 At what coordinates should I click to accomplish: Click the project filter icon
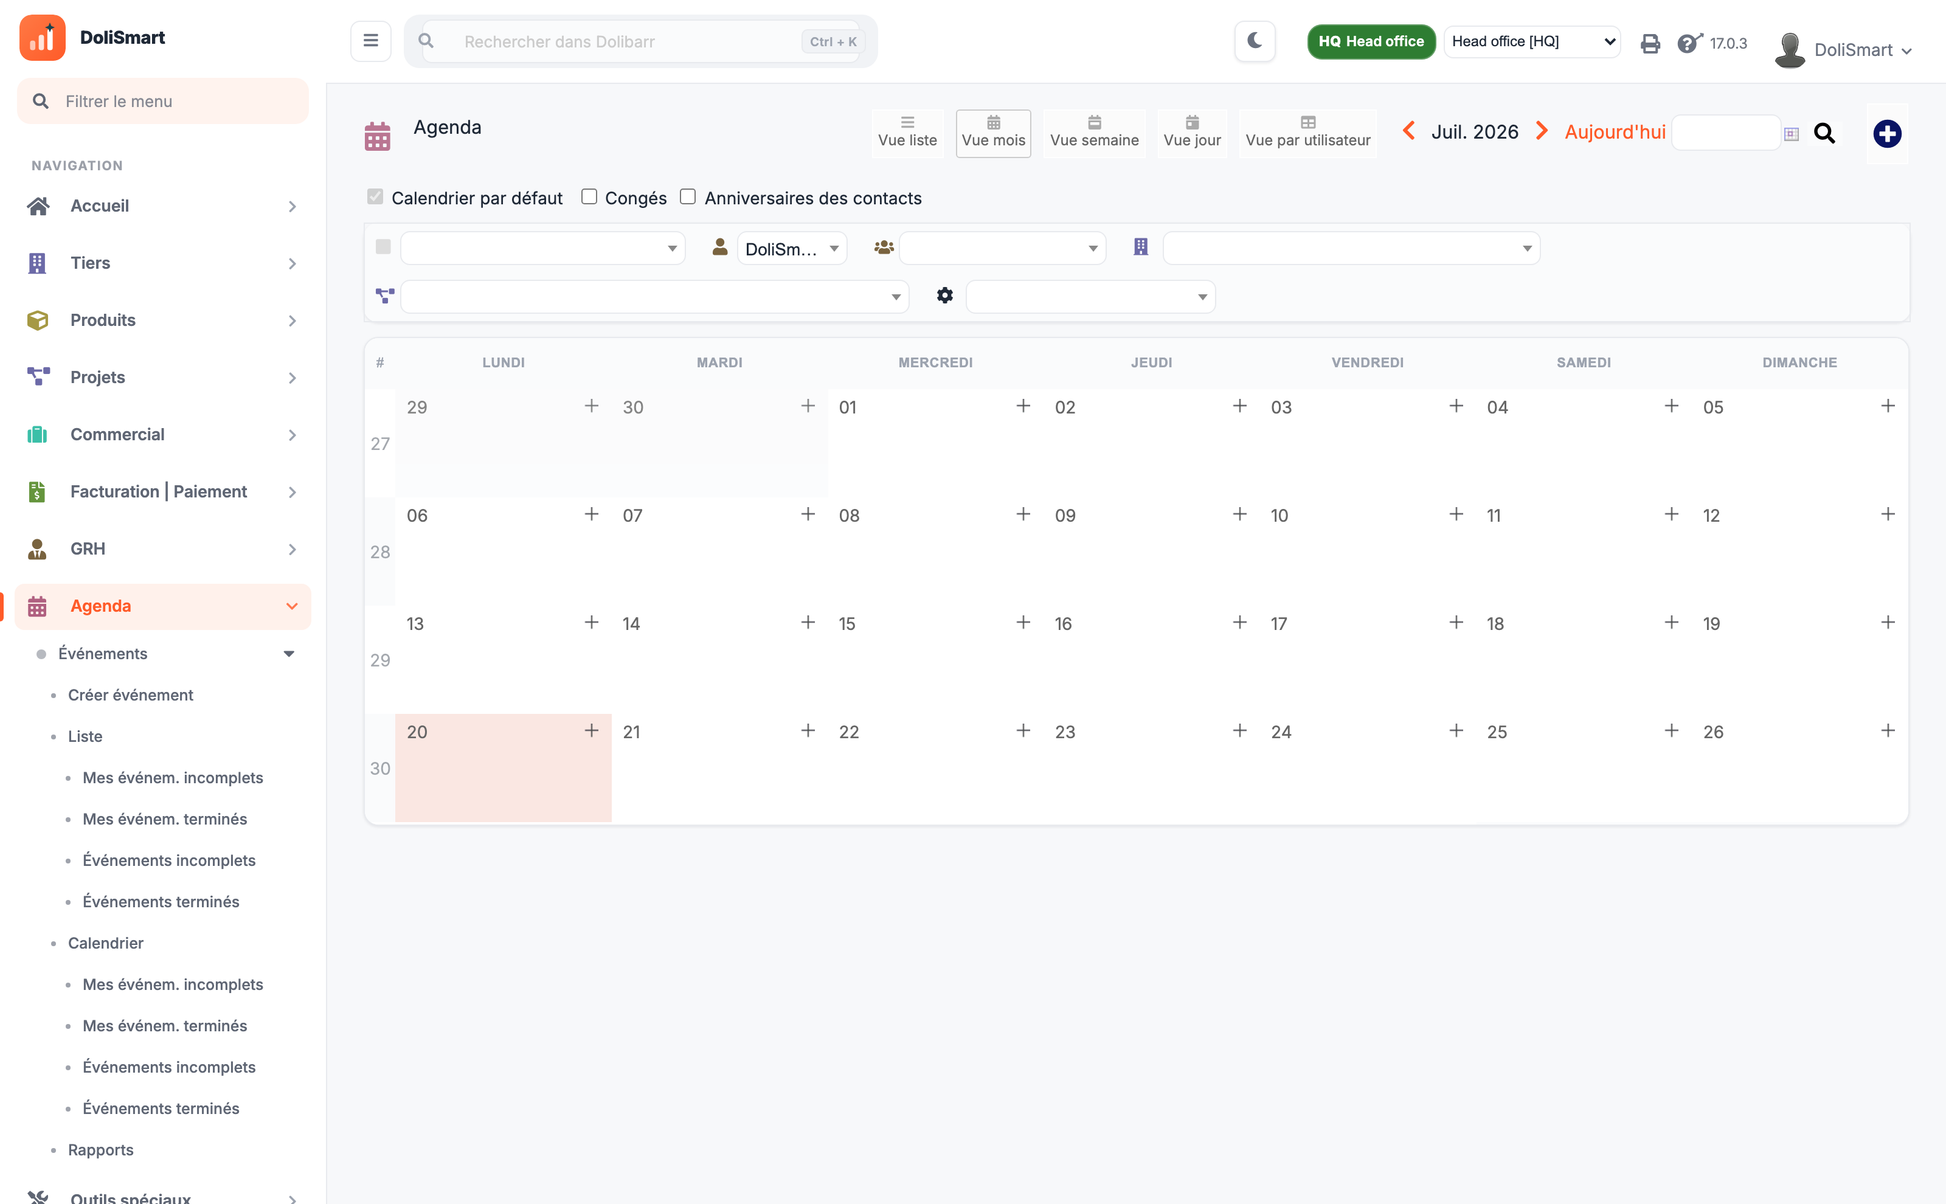coord(385,296)
